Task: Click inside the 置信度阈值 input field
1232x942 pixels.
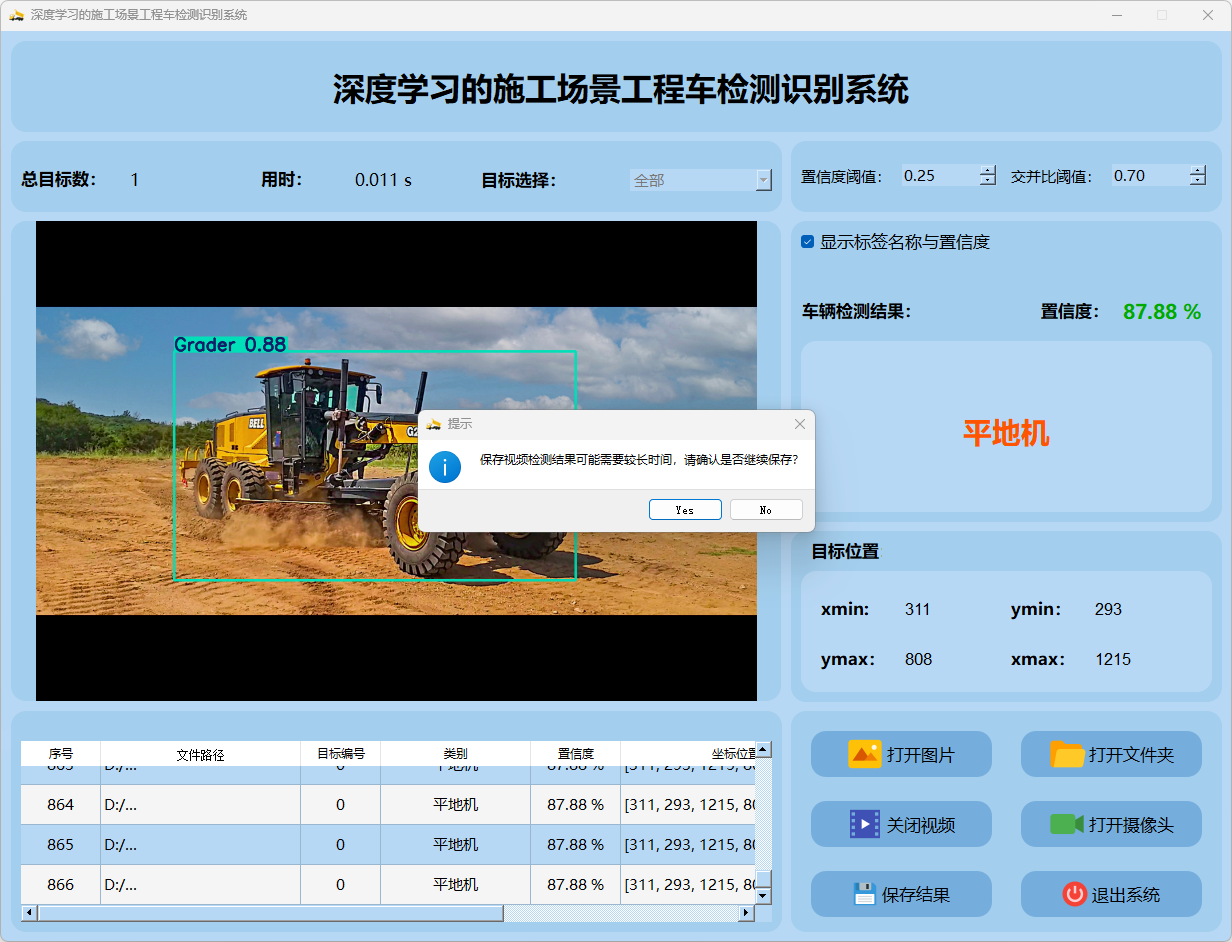Action: point(938,176)
